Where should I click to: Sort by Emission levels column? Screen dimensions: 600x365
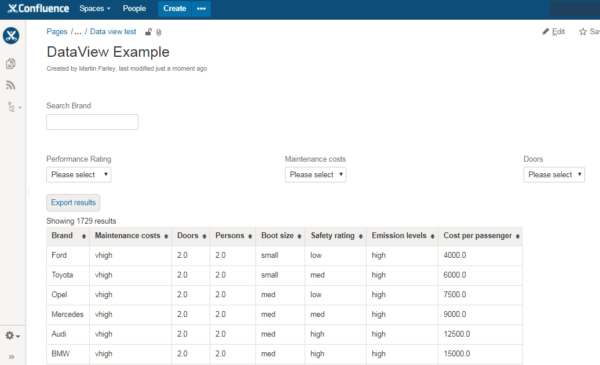[403, 236]
